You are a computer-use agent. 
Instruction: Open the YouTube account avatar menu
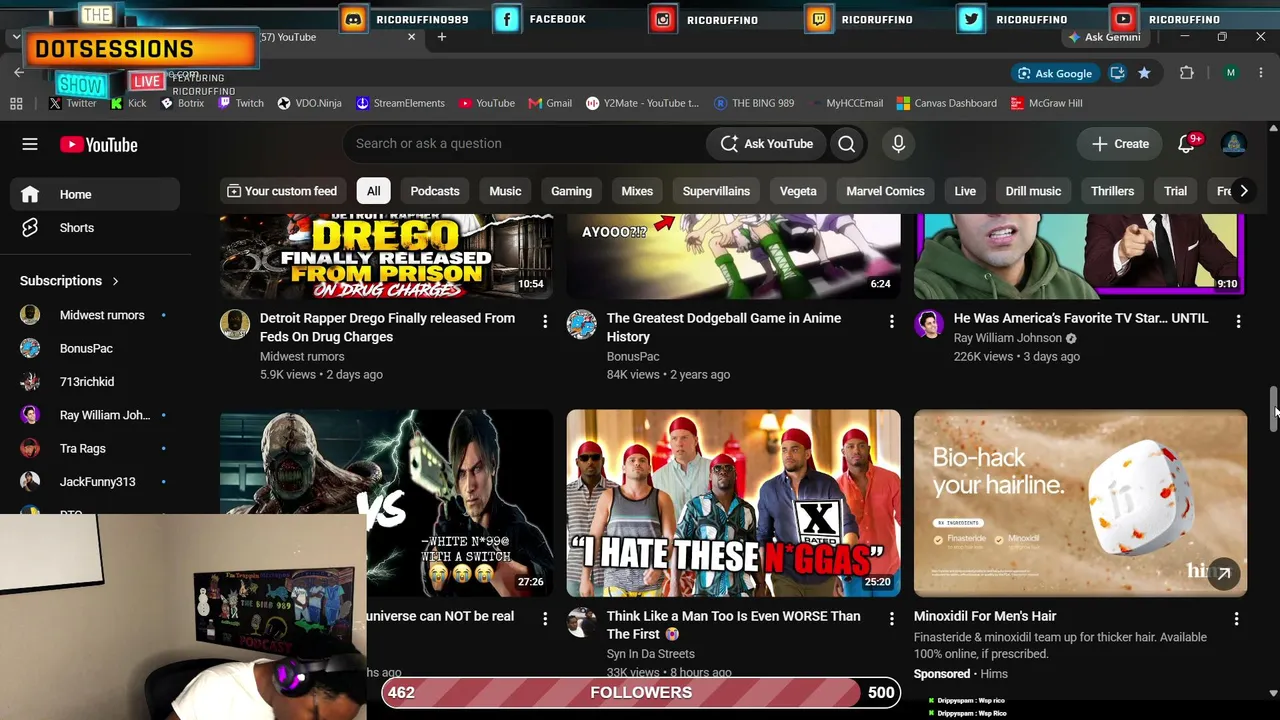(1234, 144)
